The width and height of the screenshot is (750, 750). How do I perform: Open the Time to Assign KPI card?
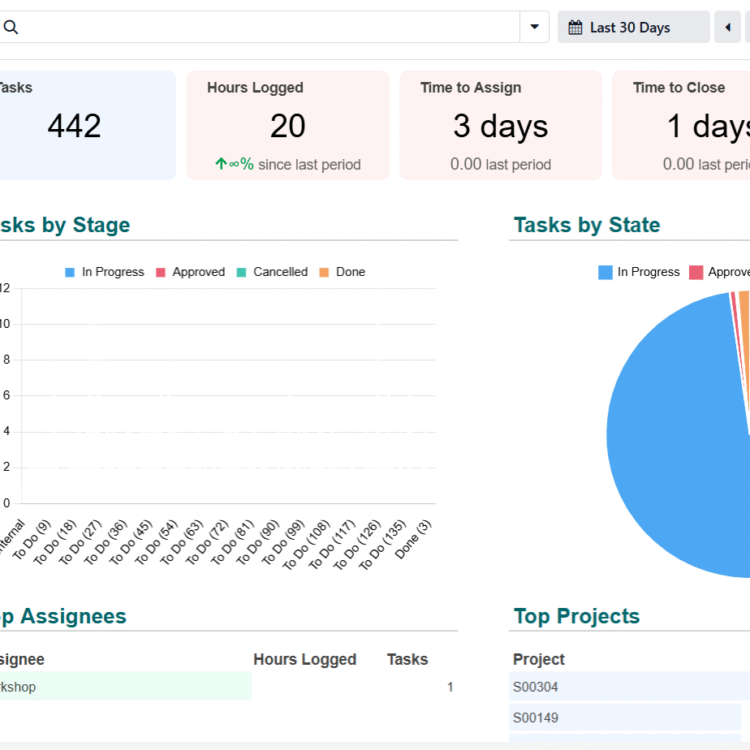500,125
